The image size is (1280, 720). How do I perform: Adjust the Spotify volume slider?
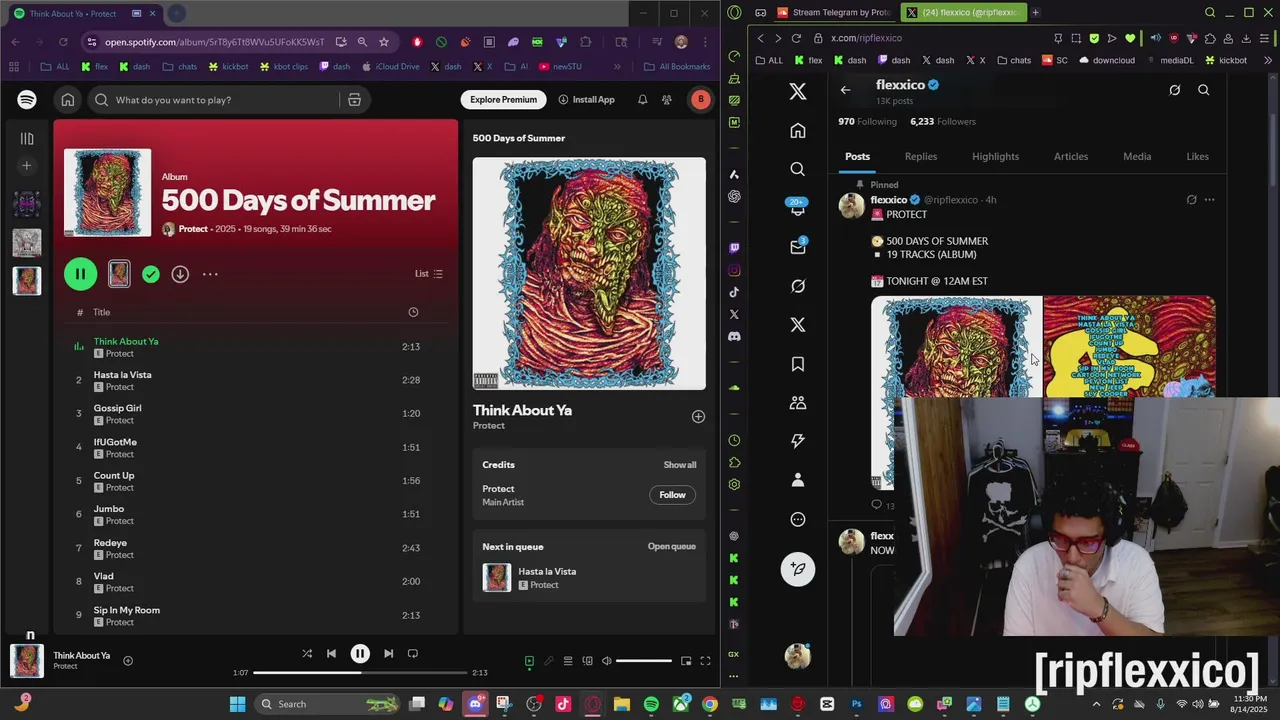click(644, 661)
